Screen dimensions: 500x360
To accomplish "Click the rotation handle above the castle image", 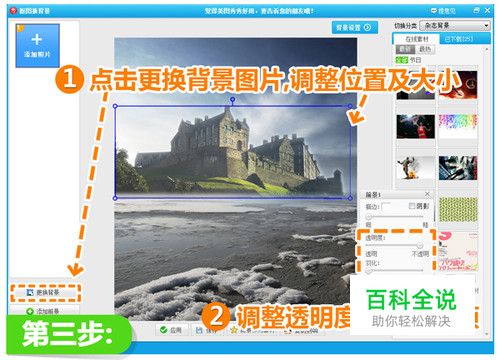I will [x=233, y=99].
